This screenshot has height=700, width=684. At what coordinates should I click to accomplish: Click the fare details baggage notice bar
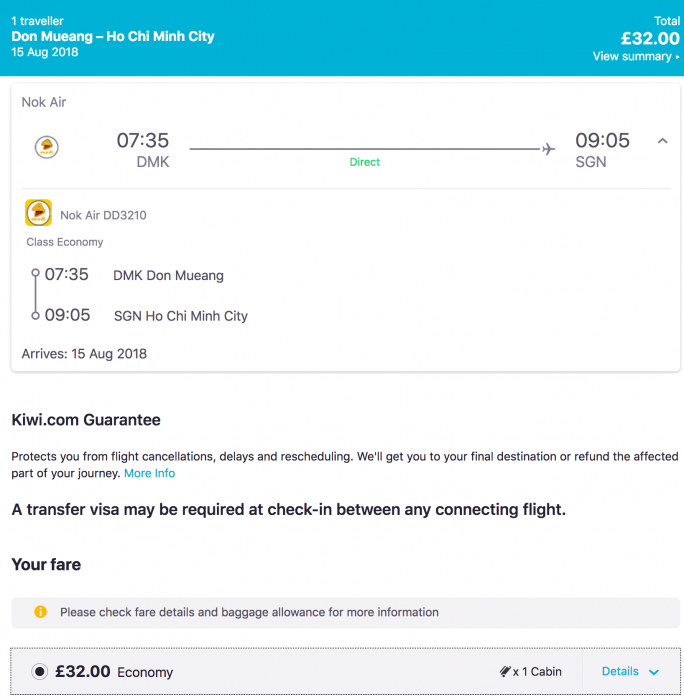tap(345, 612)
